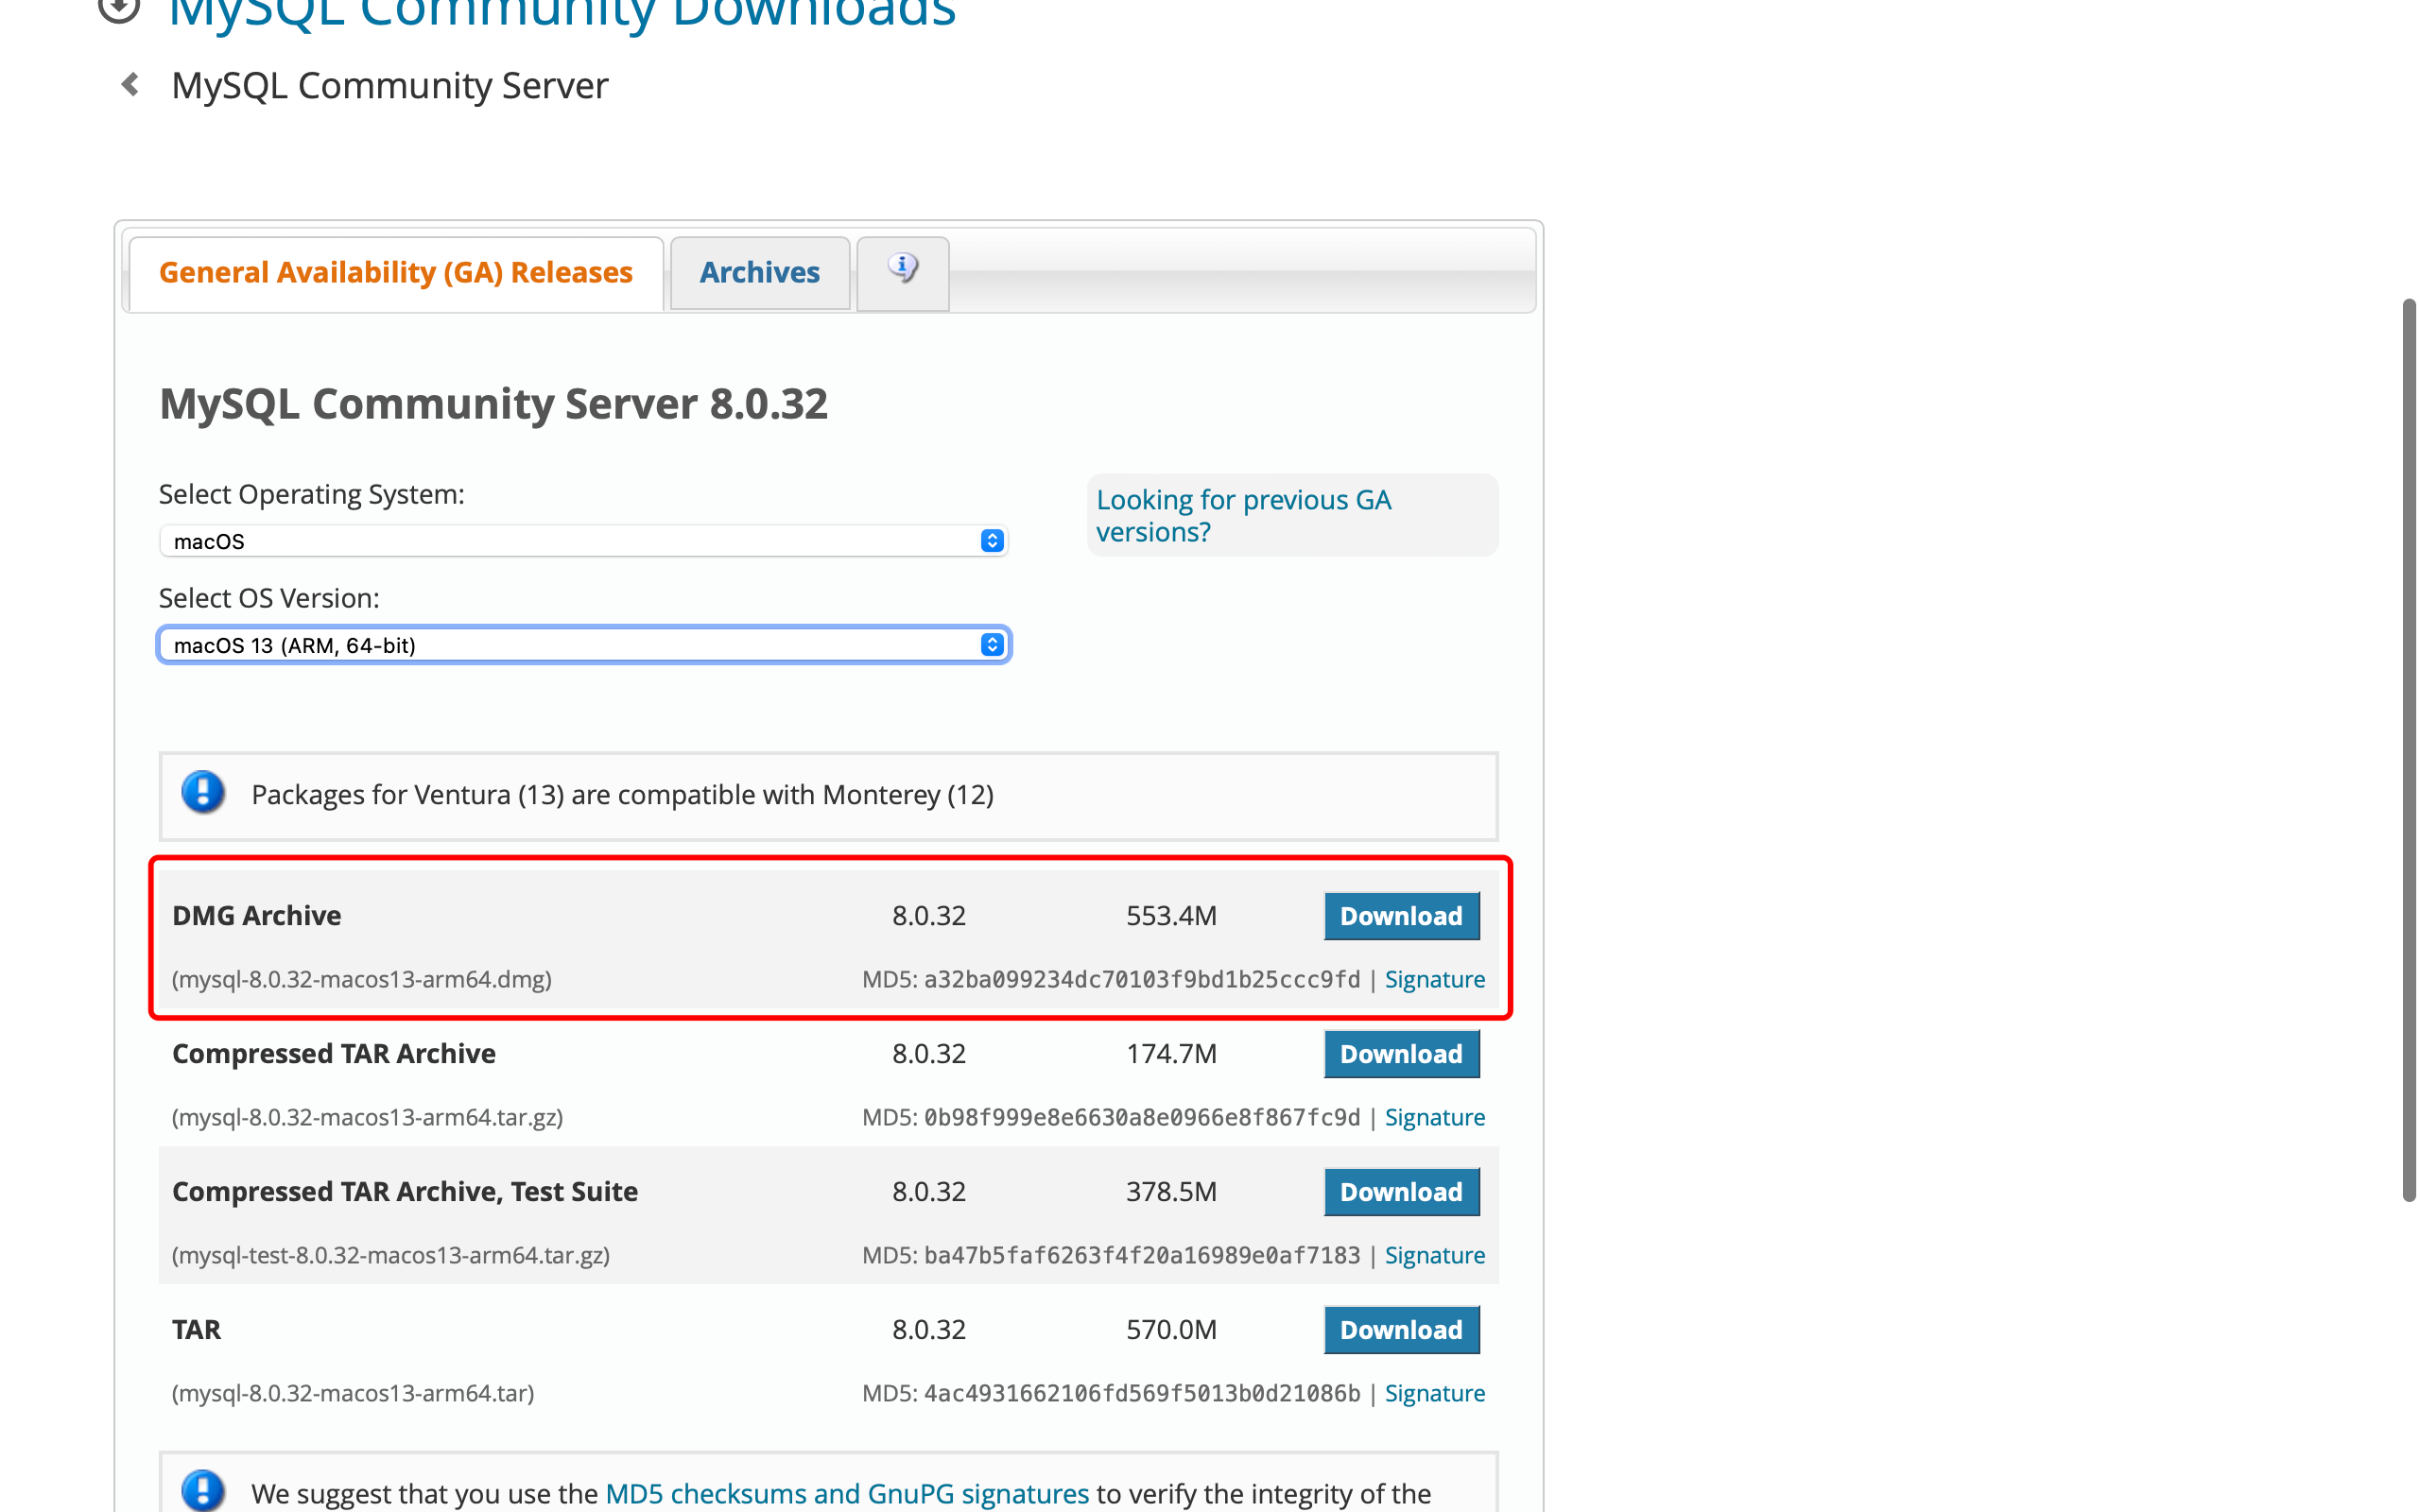Open Signature link for TAR package
This screenshot has width=2420, height=1512.
click(1434, 1393)
